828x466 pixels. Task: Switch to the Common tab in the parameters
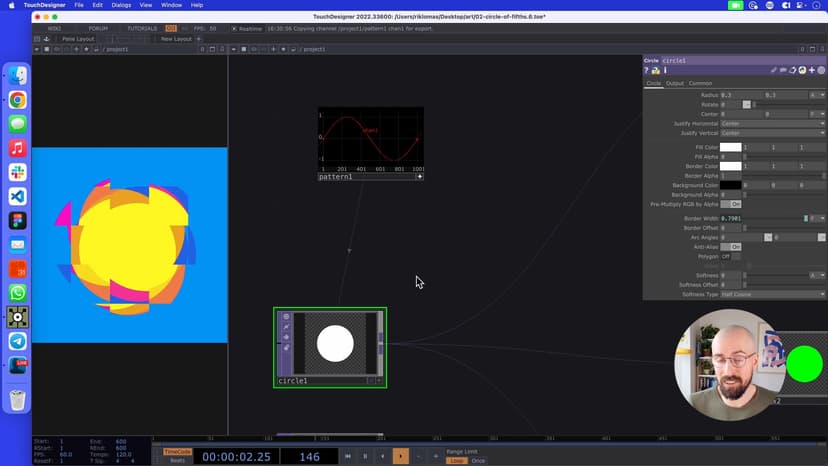[x=700, y=83]
